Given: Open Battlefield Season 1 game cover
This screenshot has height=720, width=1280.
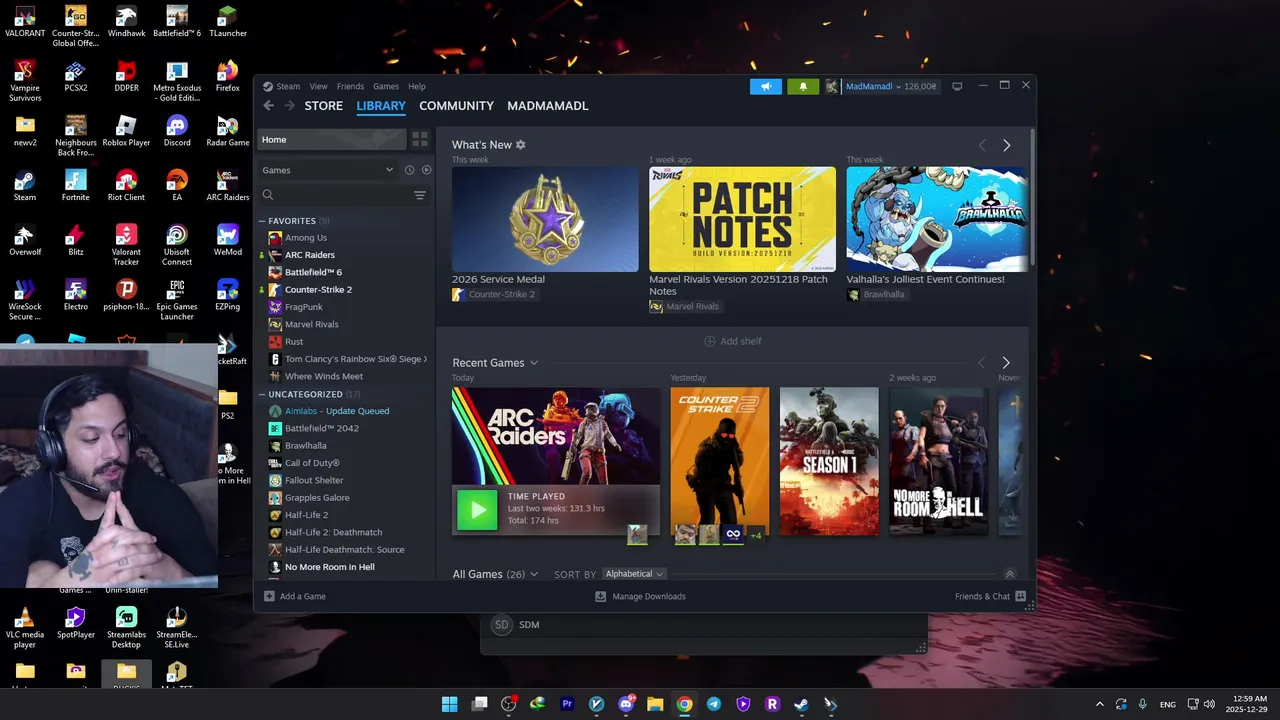Looking at the screenshot, I should tap(829, 461).
